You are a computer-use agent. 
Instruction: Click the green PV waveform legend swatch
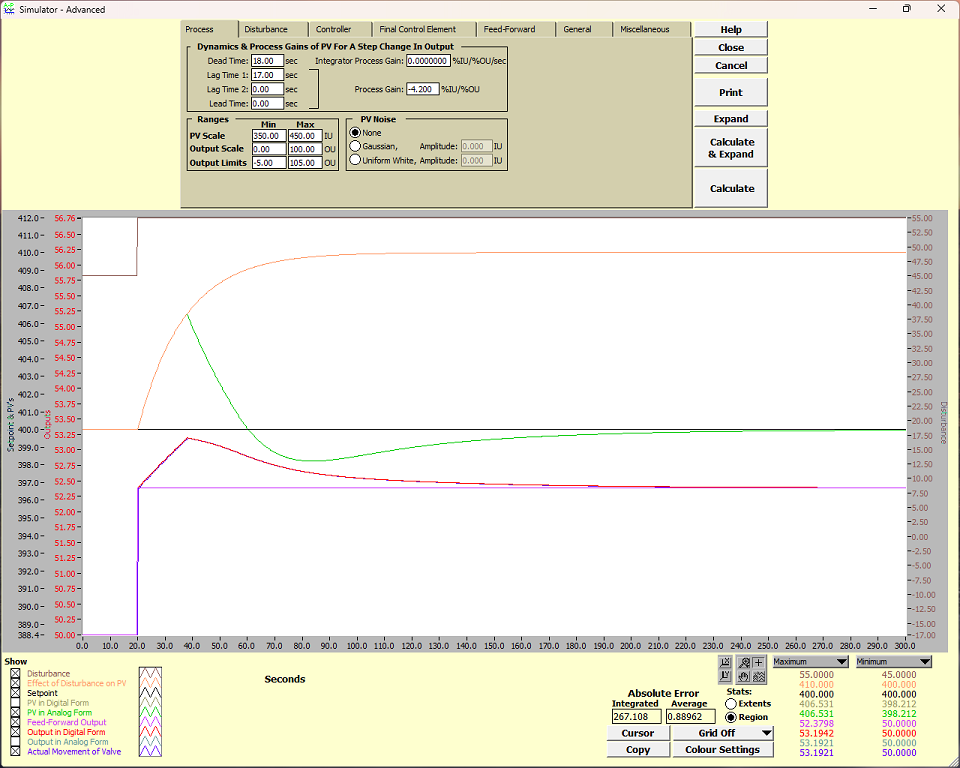150,712
